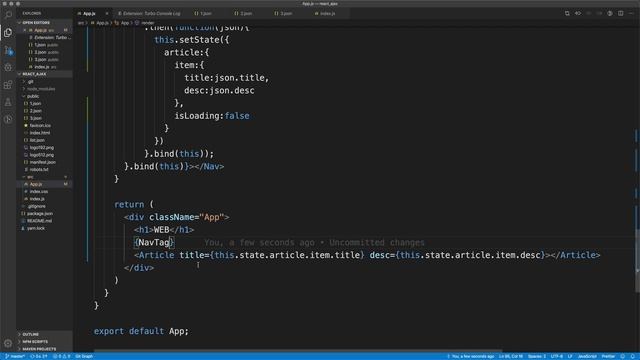Click the editor horizontal scrollbar
Screen dimensions: 640x360
coord(298,351)
